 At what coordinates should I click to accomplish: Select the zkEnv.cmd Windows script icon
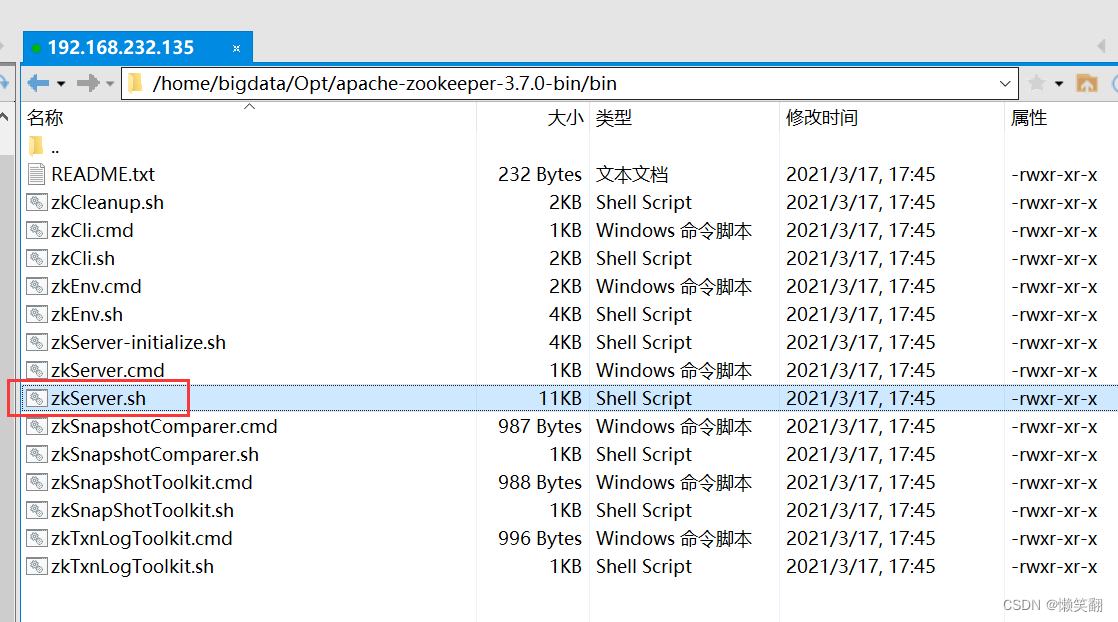[x=37, y=286]
